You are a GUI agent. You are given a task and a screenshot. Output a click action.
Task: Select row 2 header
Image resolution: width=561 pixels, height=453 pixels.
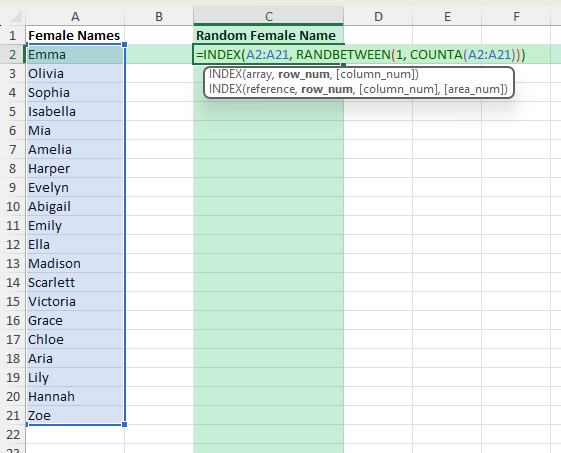[x=13, y=54]
